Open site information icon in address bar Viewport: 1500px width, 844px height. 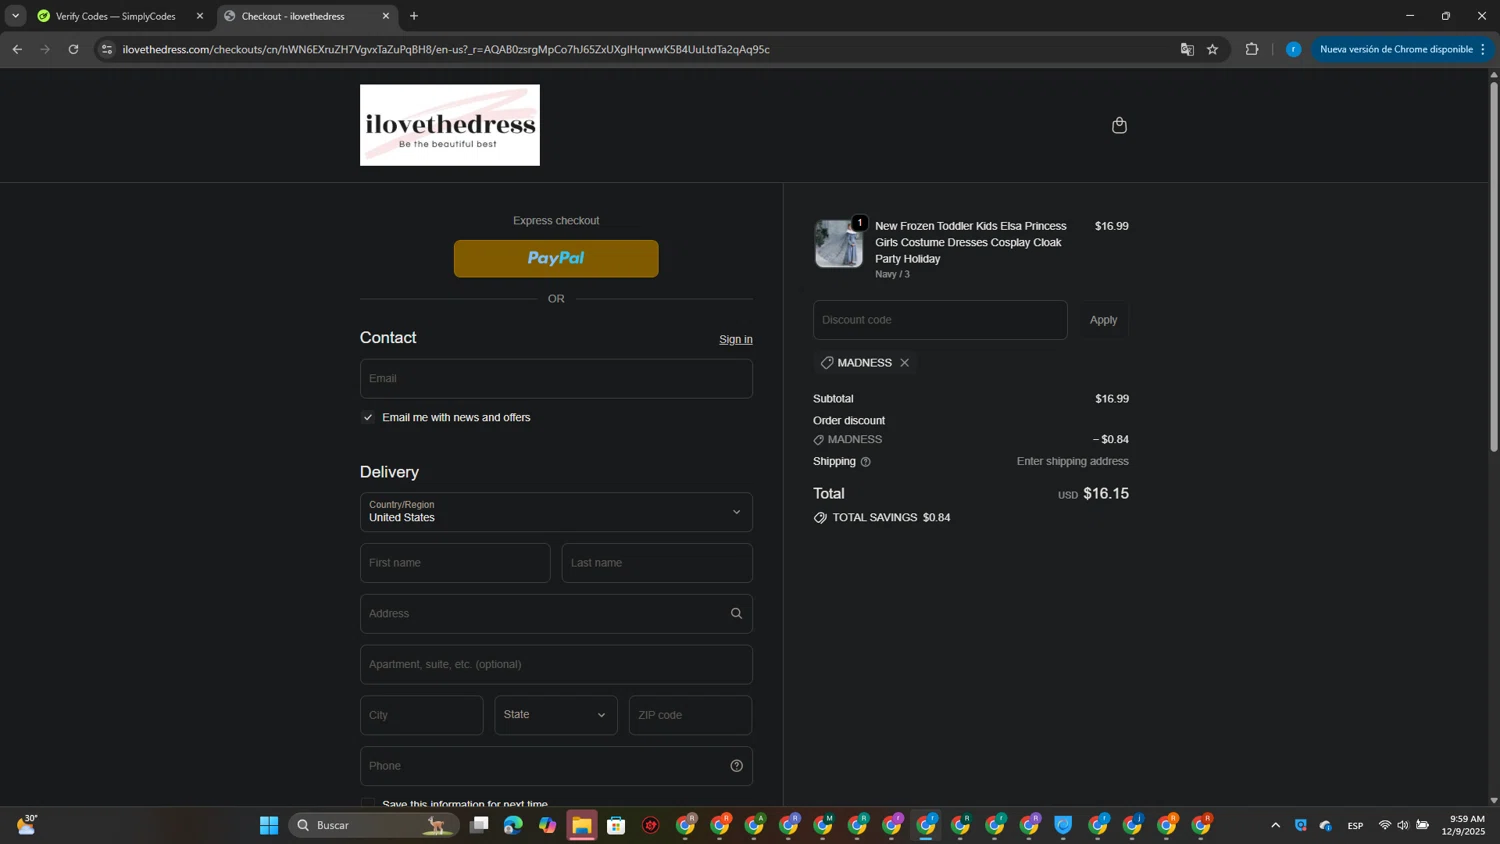click(107, 49)
